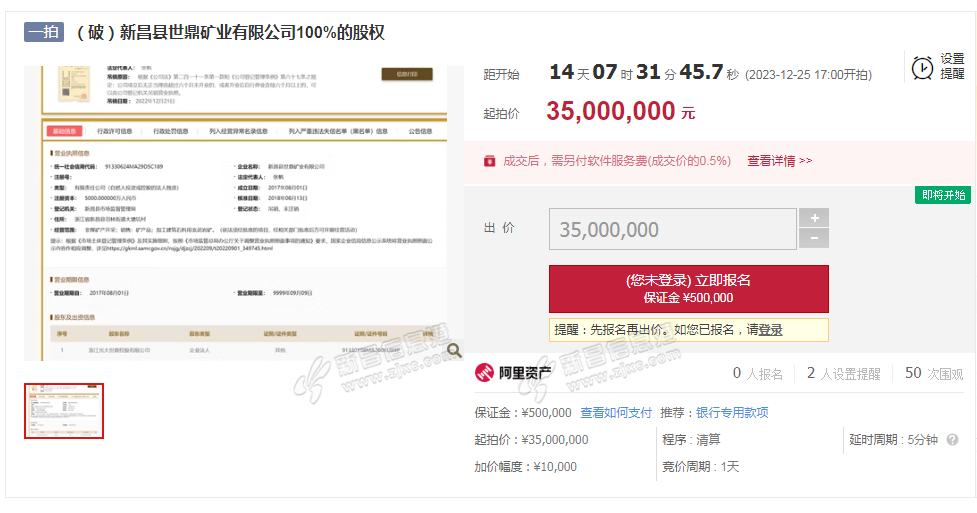Click the 登录 login link

click(x=770, y=330)
